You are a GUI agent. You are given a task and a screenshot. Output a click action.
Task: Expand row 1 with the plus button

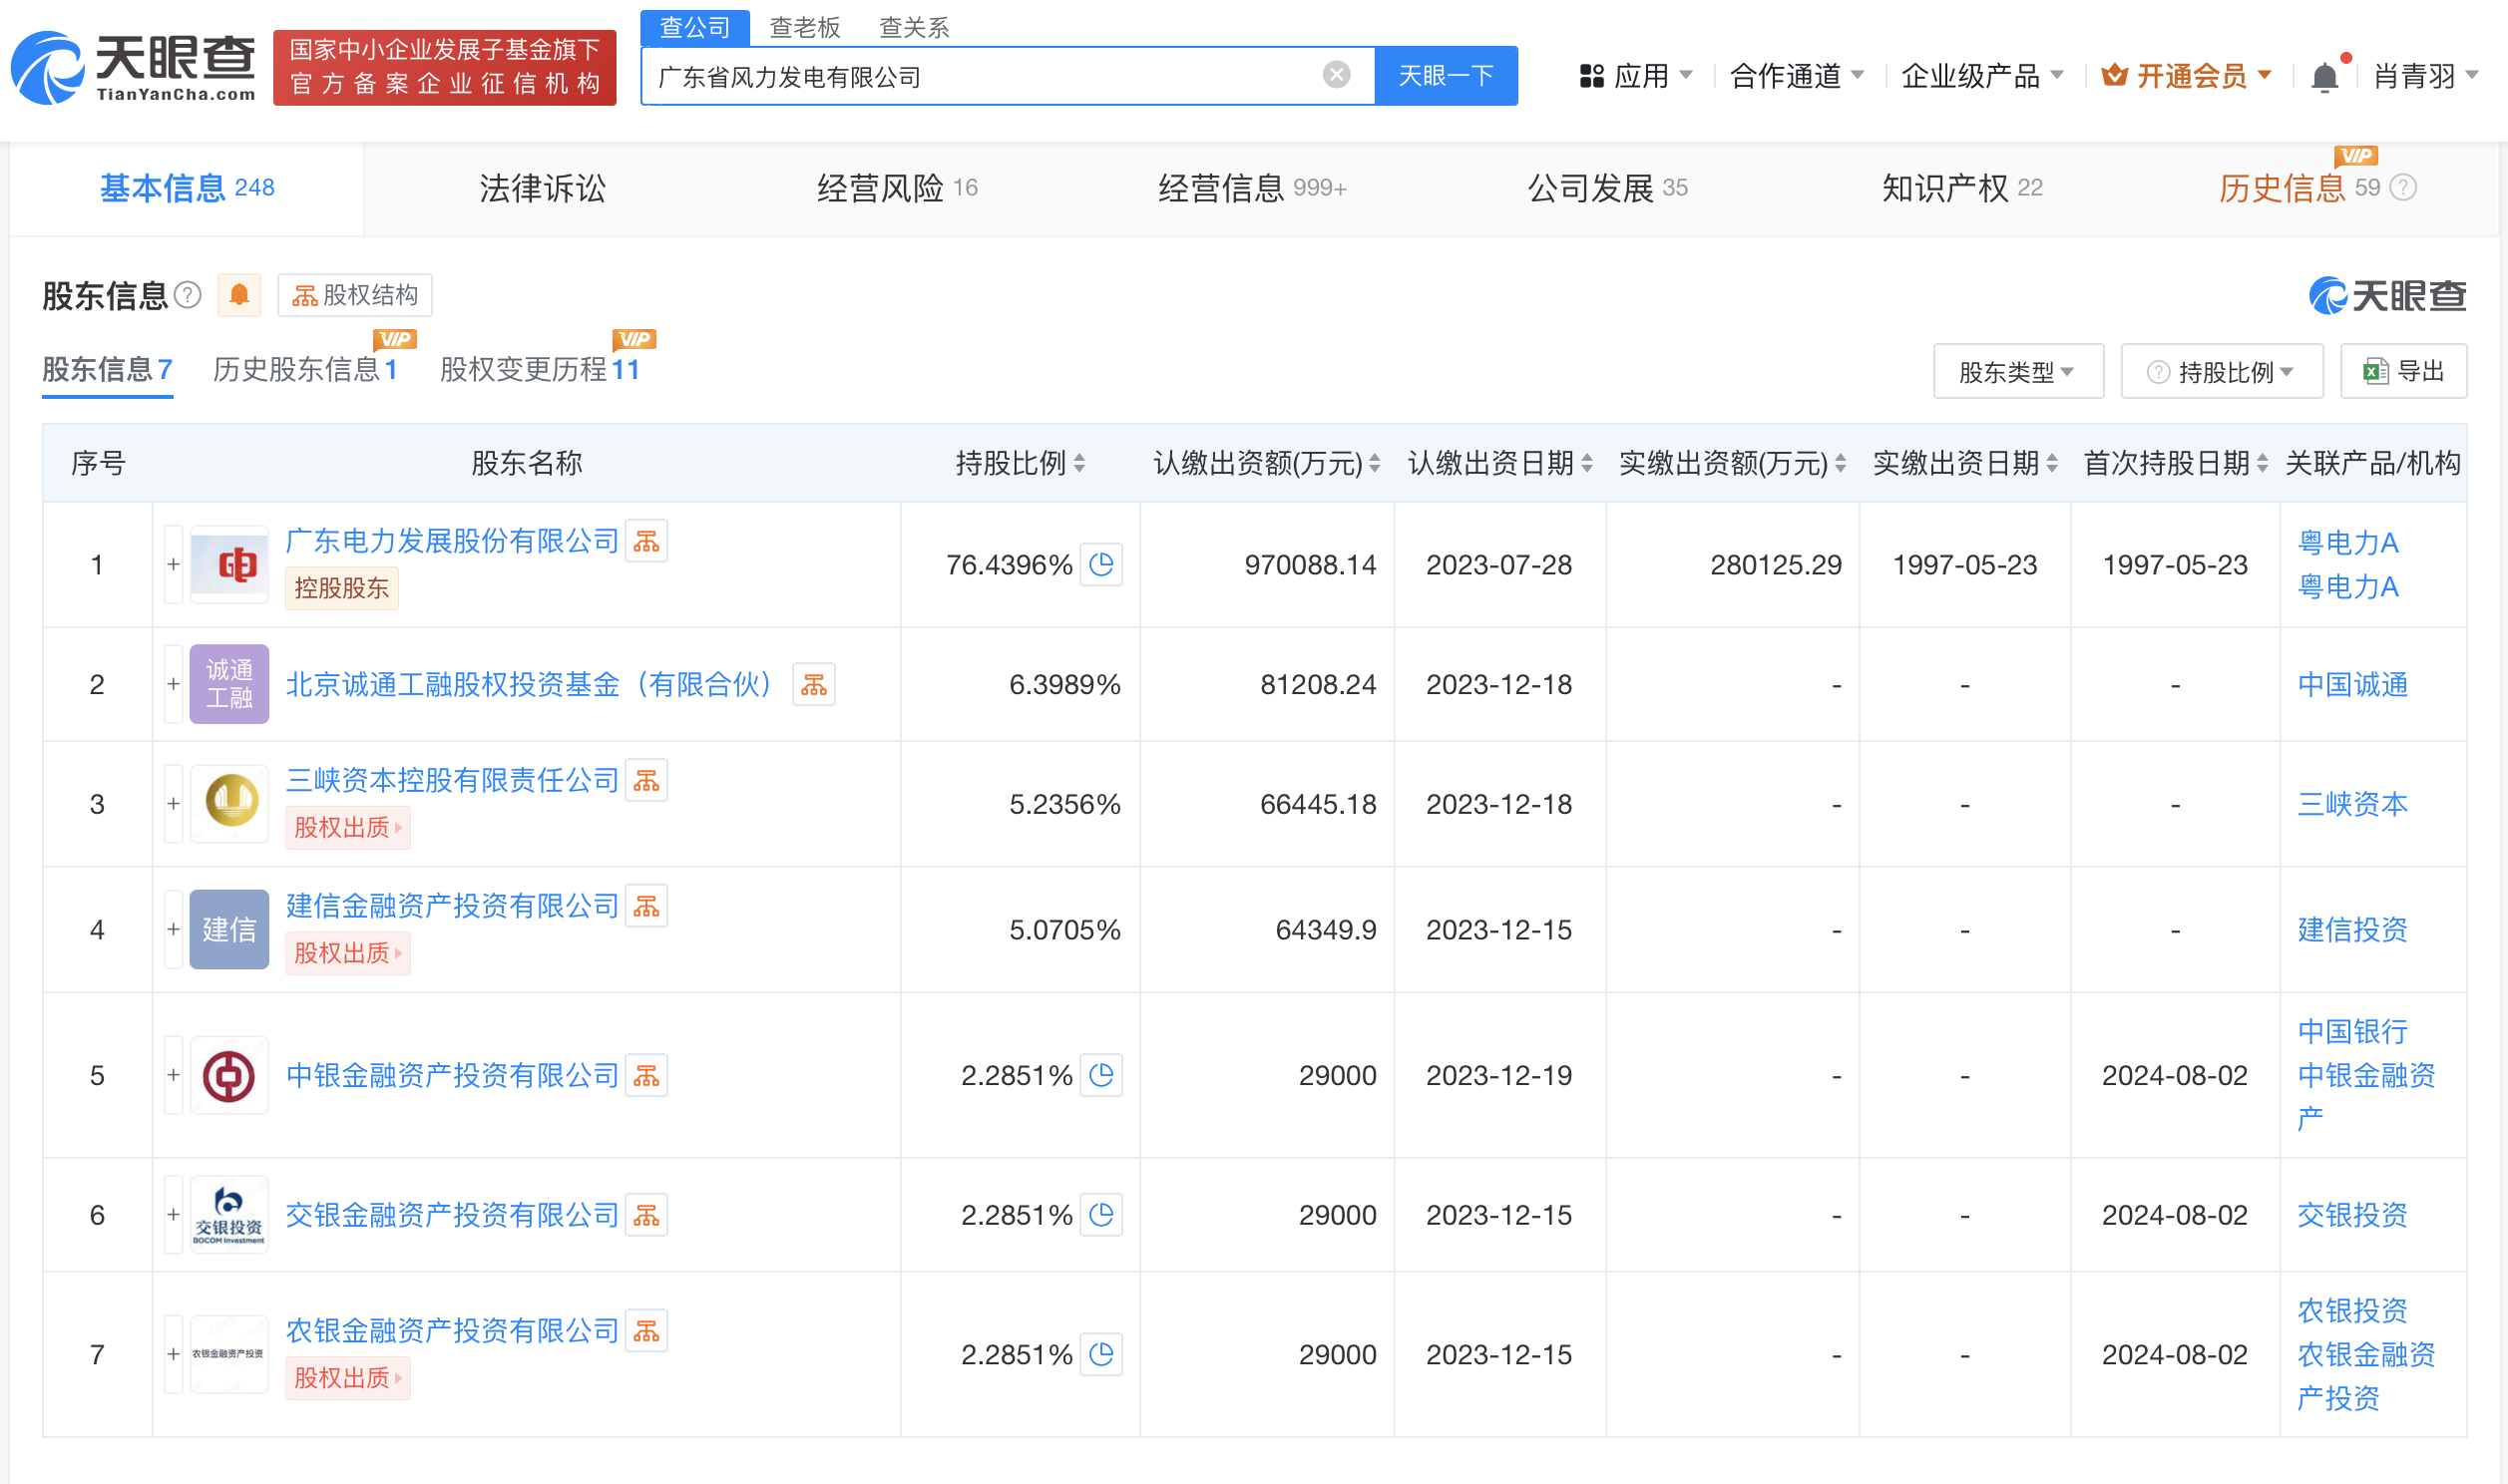coord(173,565)
